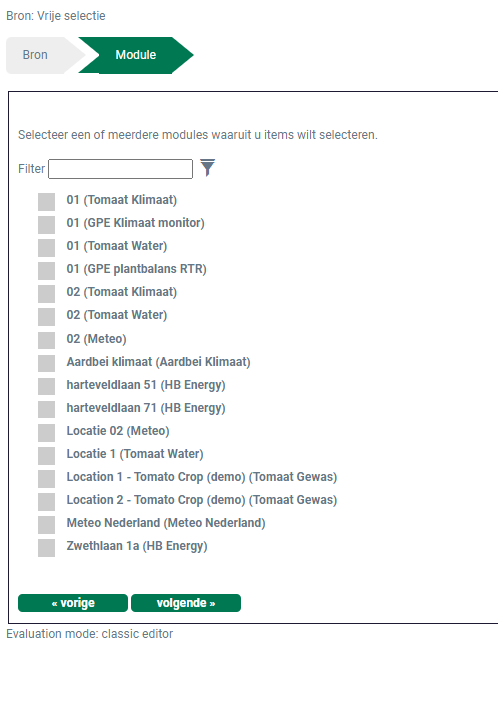Enable harteveldlaan 71 (HB Energy) checkbox
498x712 pixels.
[46, 410]
